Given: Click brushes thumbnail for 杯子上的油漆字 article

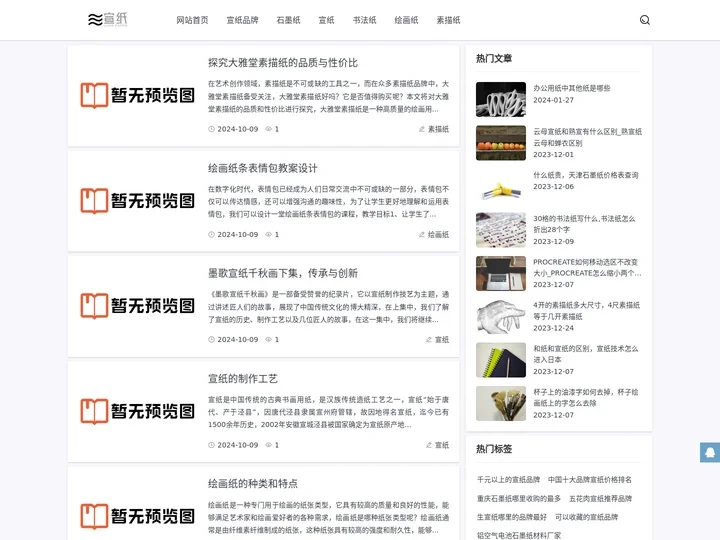Looking at the screenshot, I should [x=501, y=404].
